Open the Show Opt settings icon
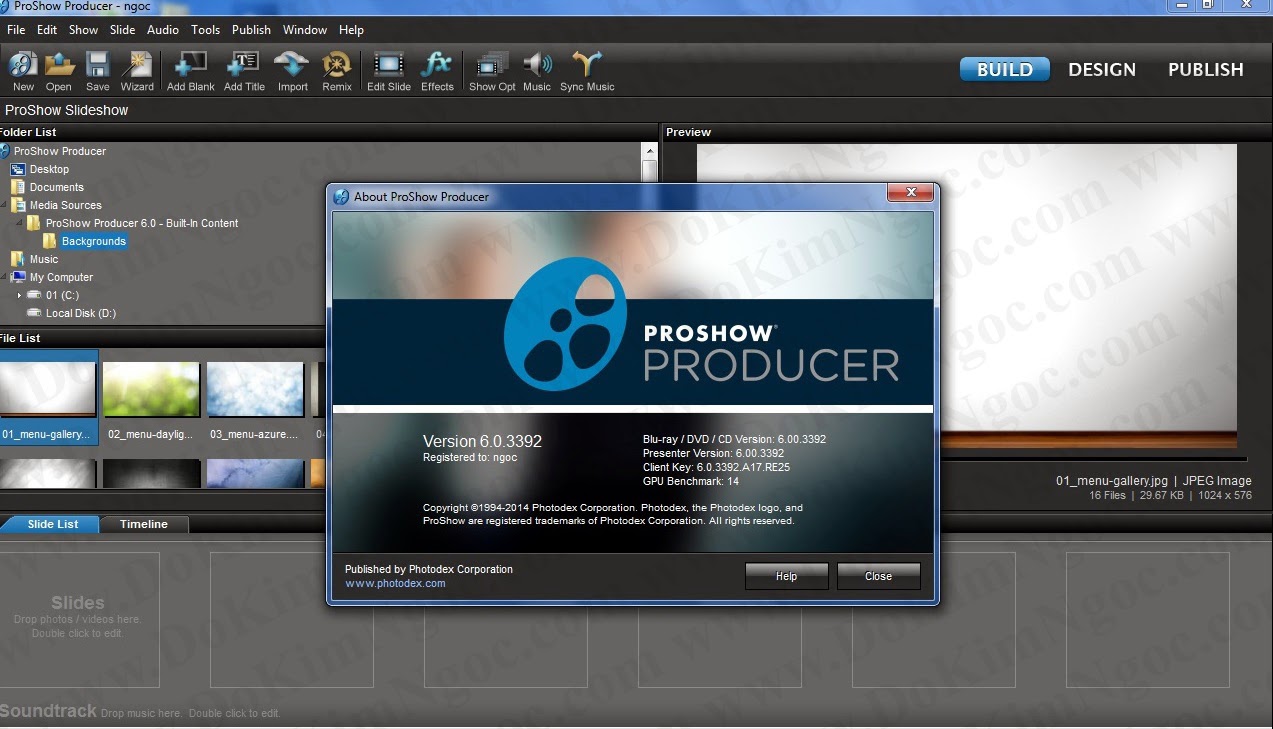The height and width of the screenshot is (729, 1273). 492,71
